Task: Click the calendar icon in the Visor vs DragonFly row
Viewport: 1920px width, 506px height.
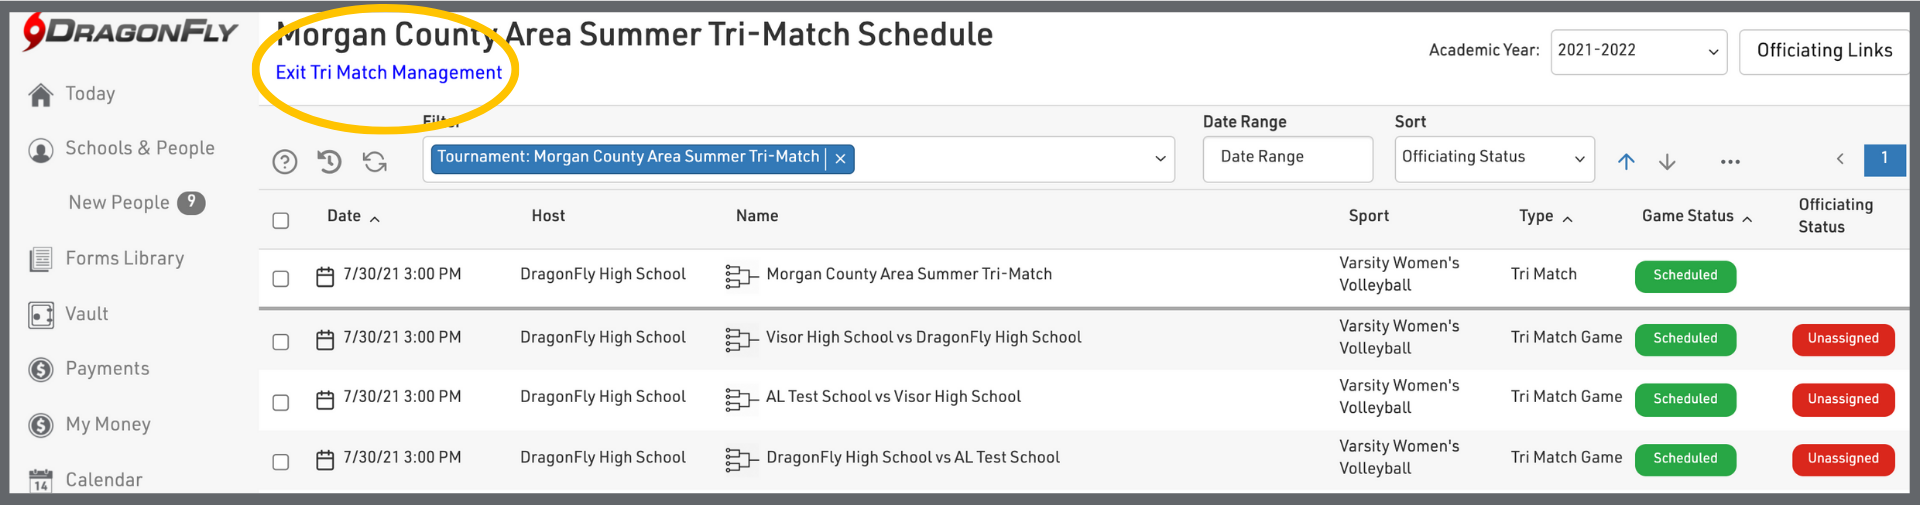Action: pos(325,340)
